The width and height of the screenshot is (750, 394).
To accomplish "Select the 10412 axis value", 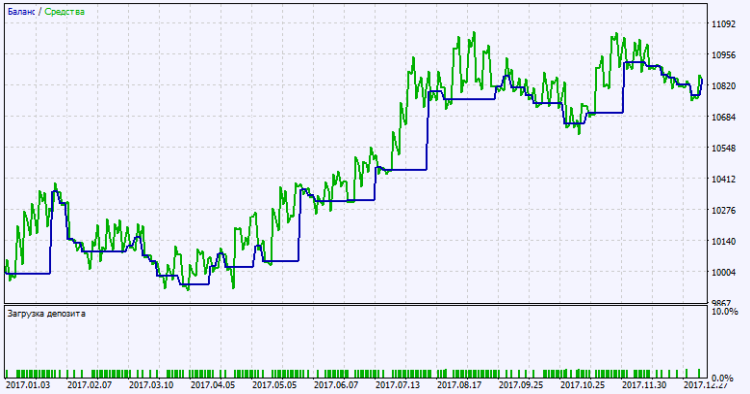I will (x=724, y=179).
